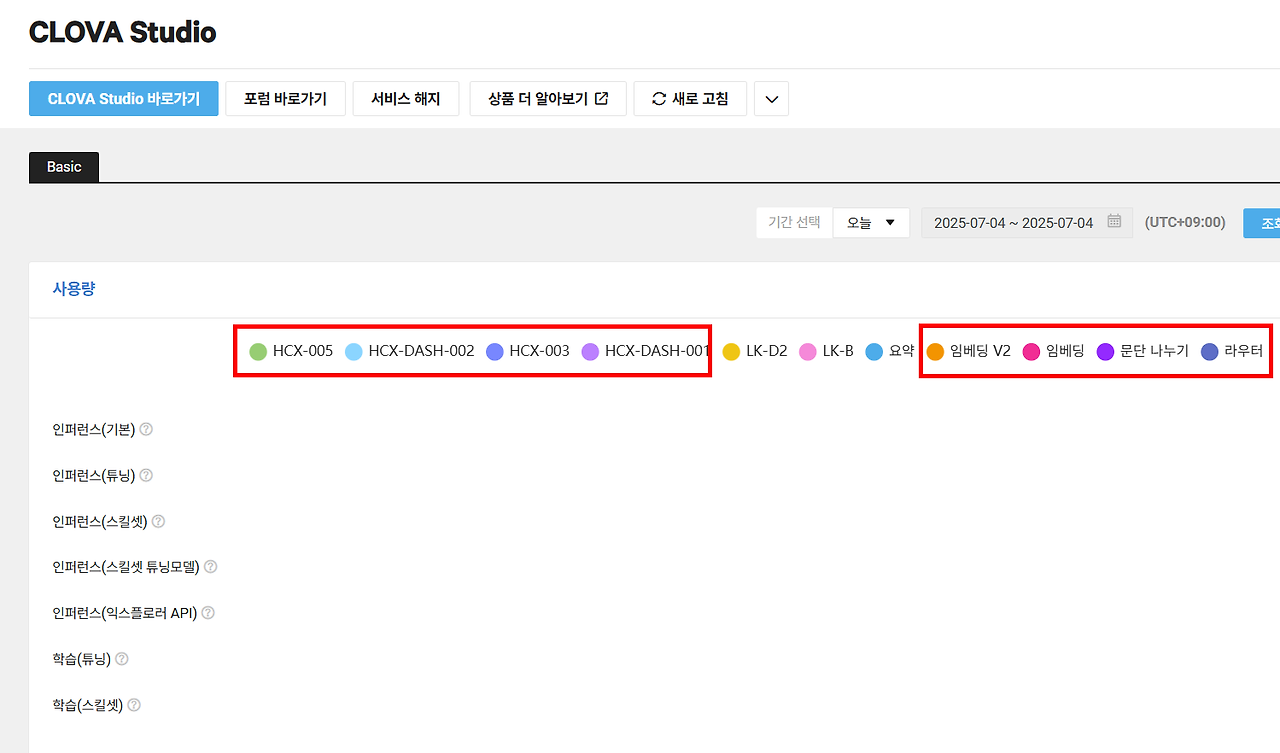Image resolution: width=1280 pixels, height=753 pixels.
Task: Click the 인퍼런스(스킬셋 튜닝모델) row label
Action: (x=126, y=567)
